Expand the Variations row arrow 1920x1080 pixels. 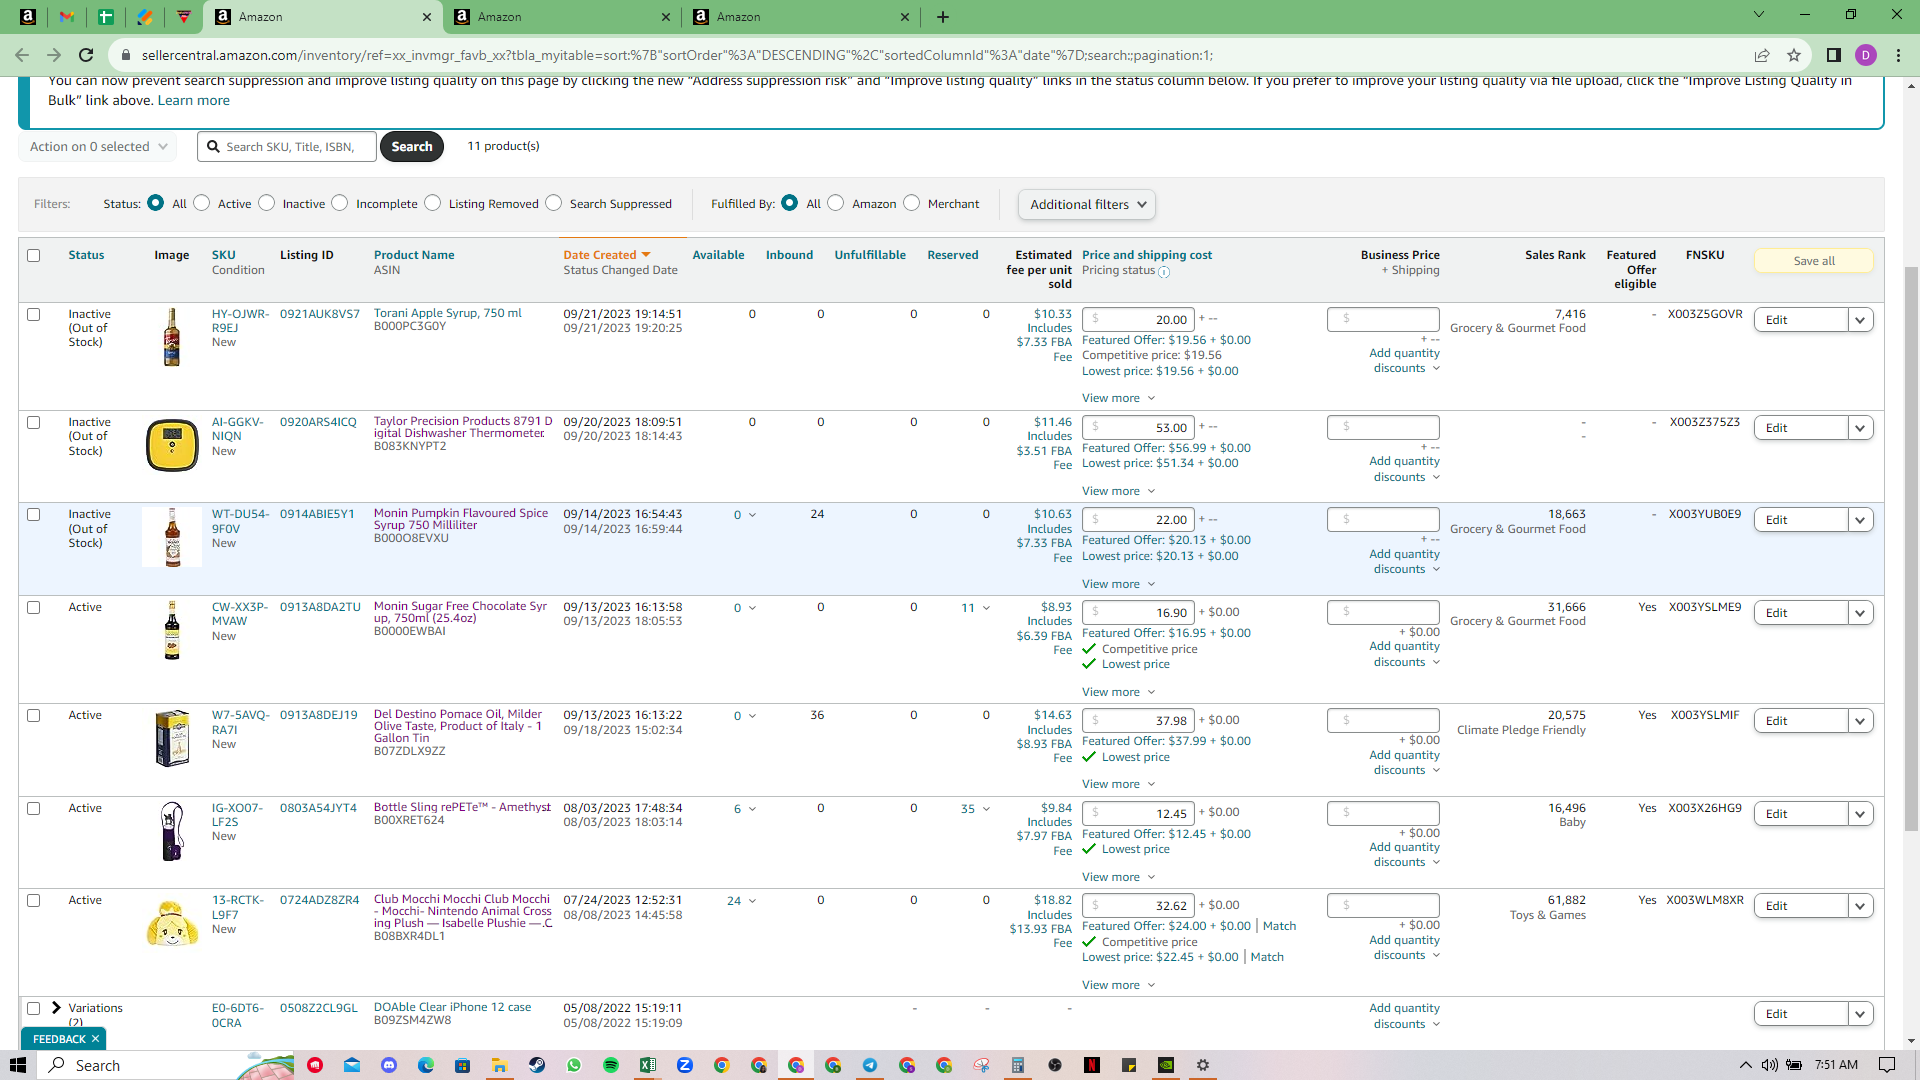[x=57, y=1008]
